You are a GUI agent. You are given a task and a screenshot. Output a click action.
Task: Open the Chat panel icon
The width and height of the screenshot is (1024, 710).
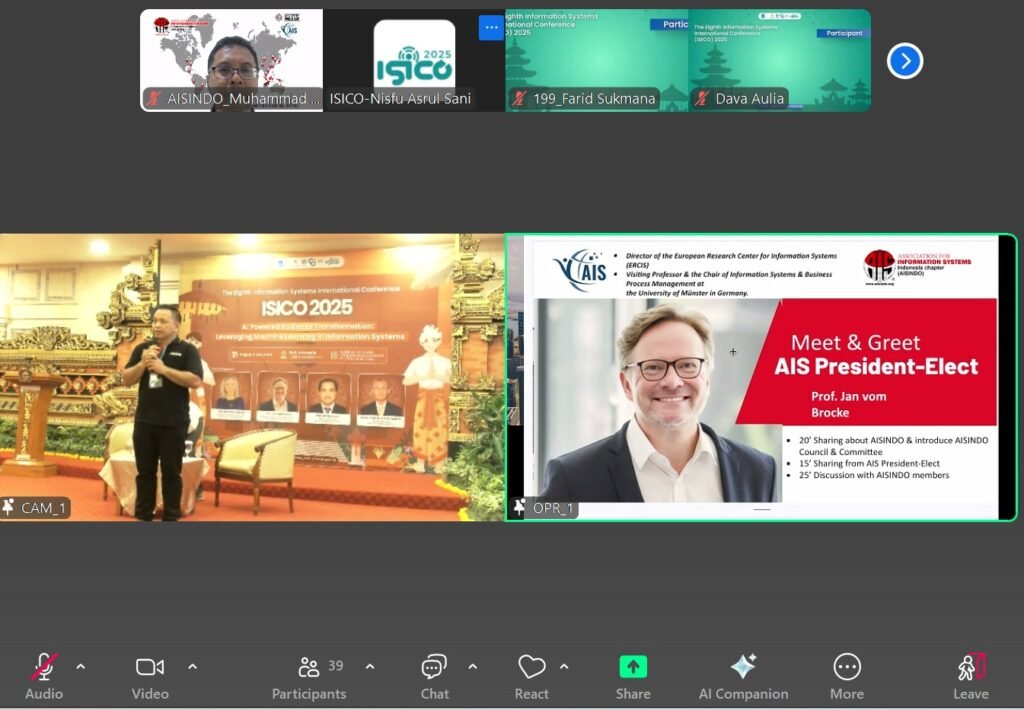[x=434, y=667]
